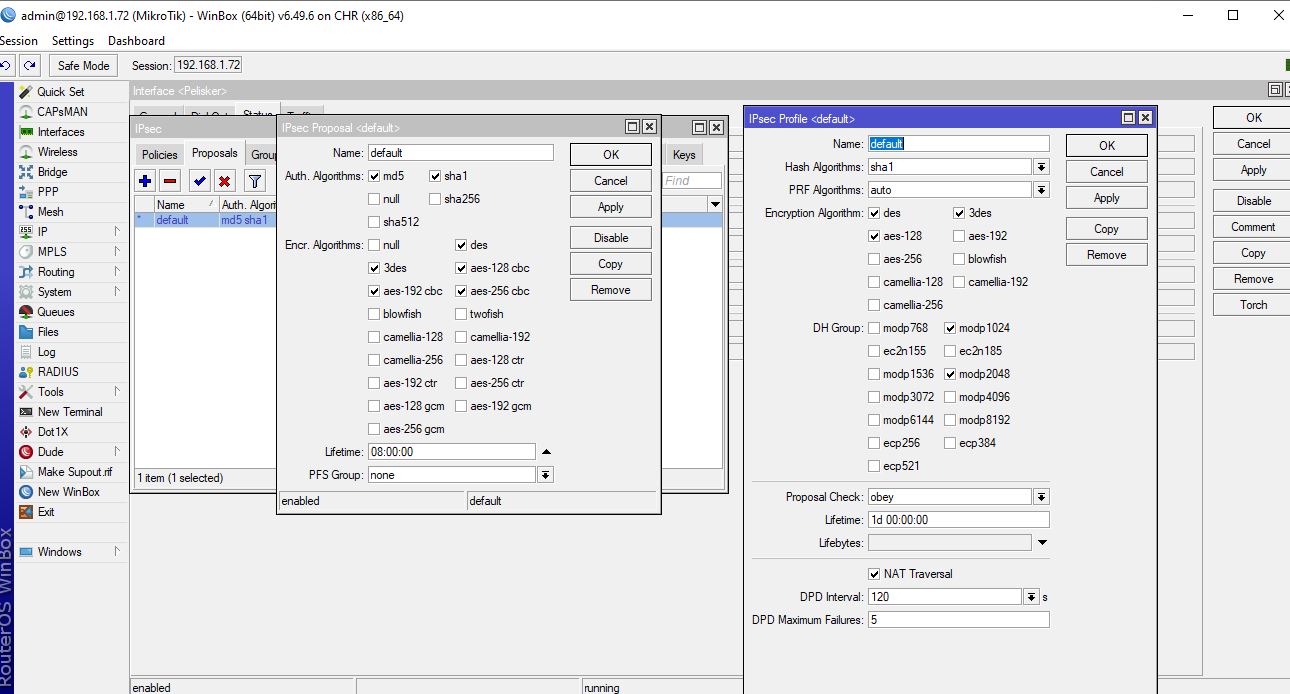
Task: Click OK in IPsec Profile
Action: [1107, 145]
